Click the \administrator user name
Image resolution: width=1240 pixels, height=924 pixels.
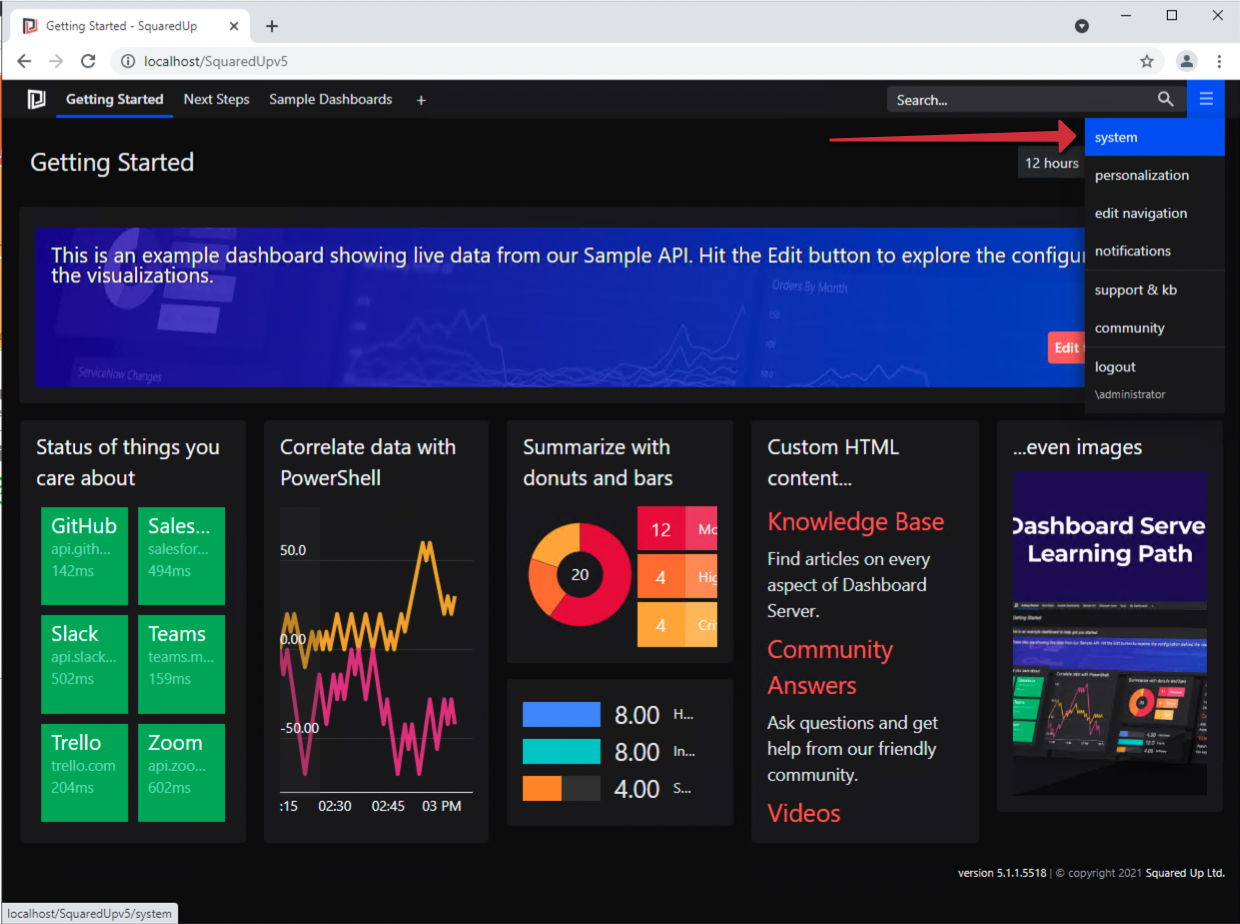click(1130, 394)
